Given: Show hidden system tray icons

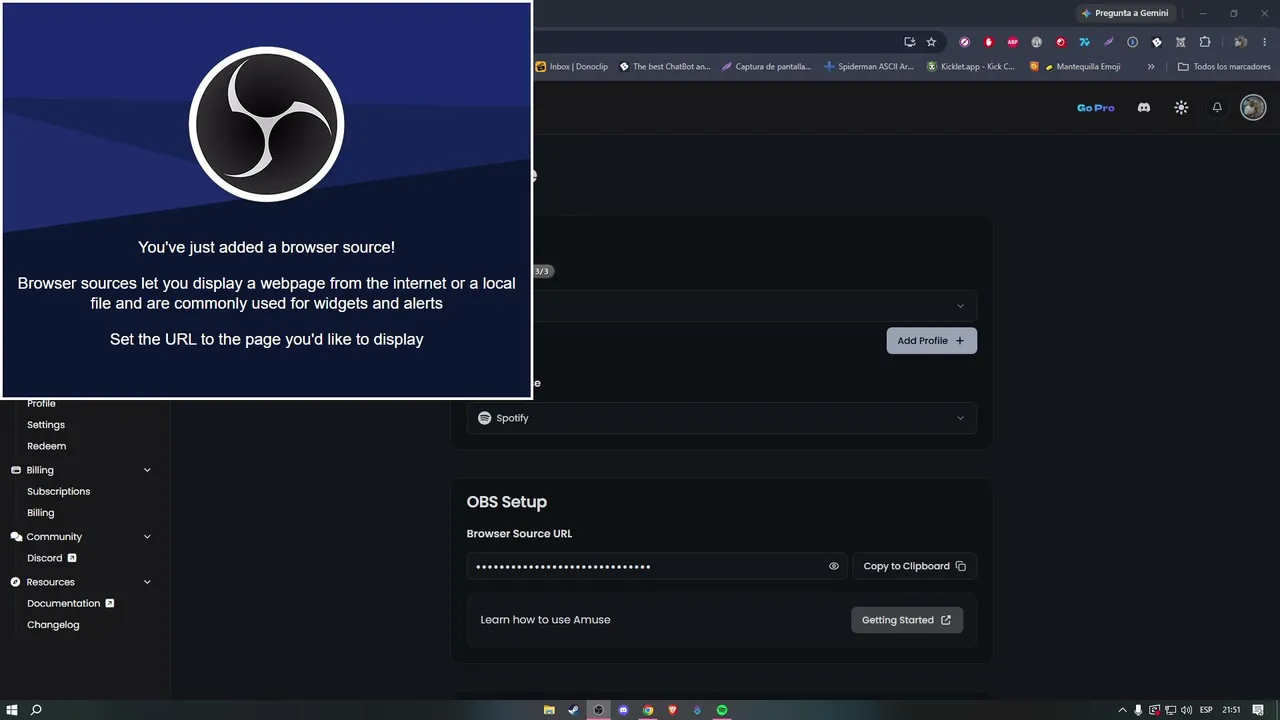Looking at the screenshot, I should pos(1122,710).
